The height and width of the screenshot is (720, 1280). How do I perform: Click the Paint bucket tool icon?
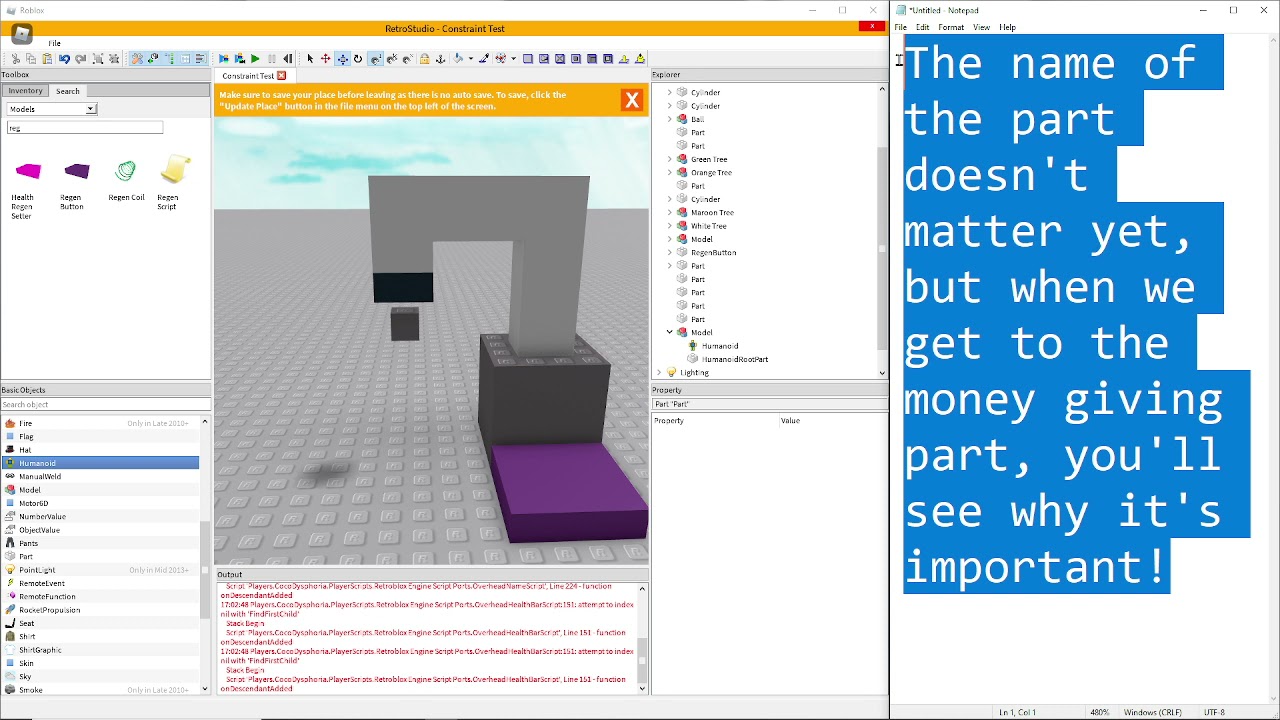coord(458,59)
